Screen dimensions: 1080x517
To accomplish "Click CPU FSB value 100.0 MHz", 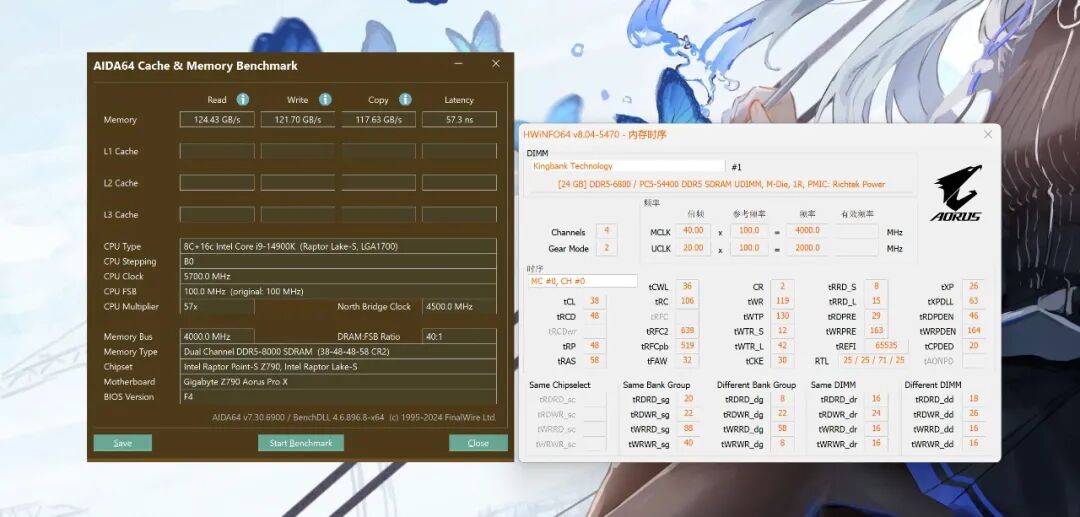I will pos(338,291).
